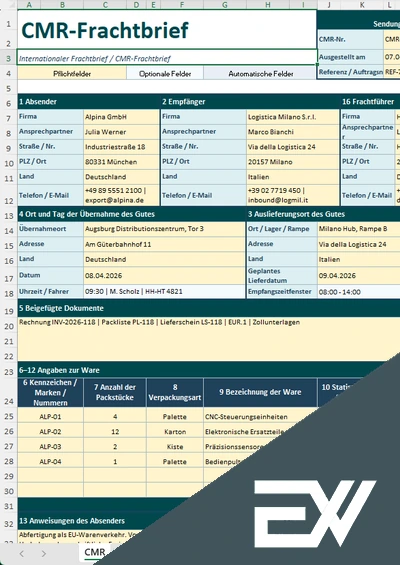
Task: Select row header 7
Action: pyautogui.click(x=9, y=118)
